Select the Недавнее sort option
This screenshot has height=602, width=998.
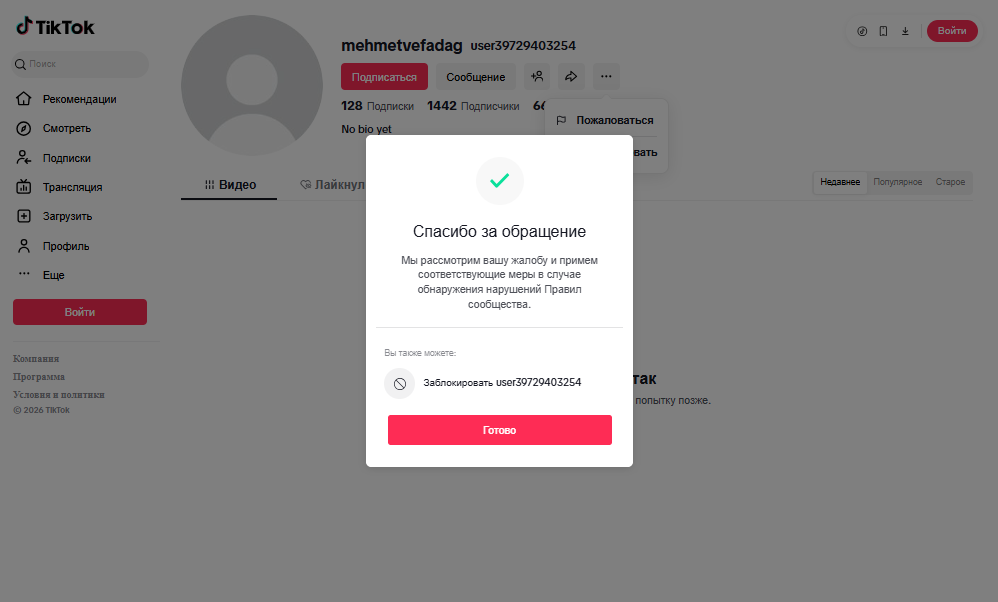[840, 182]
